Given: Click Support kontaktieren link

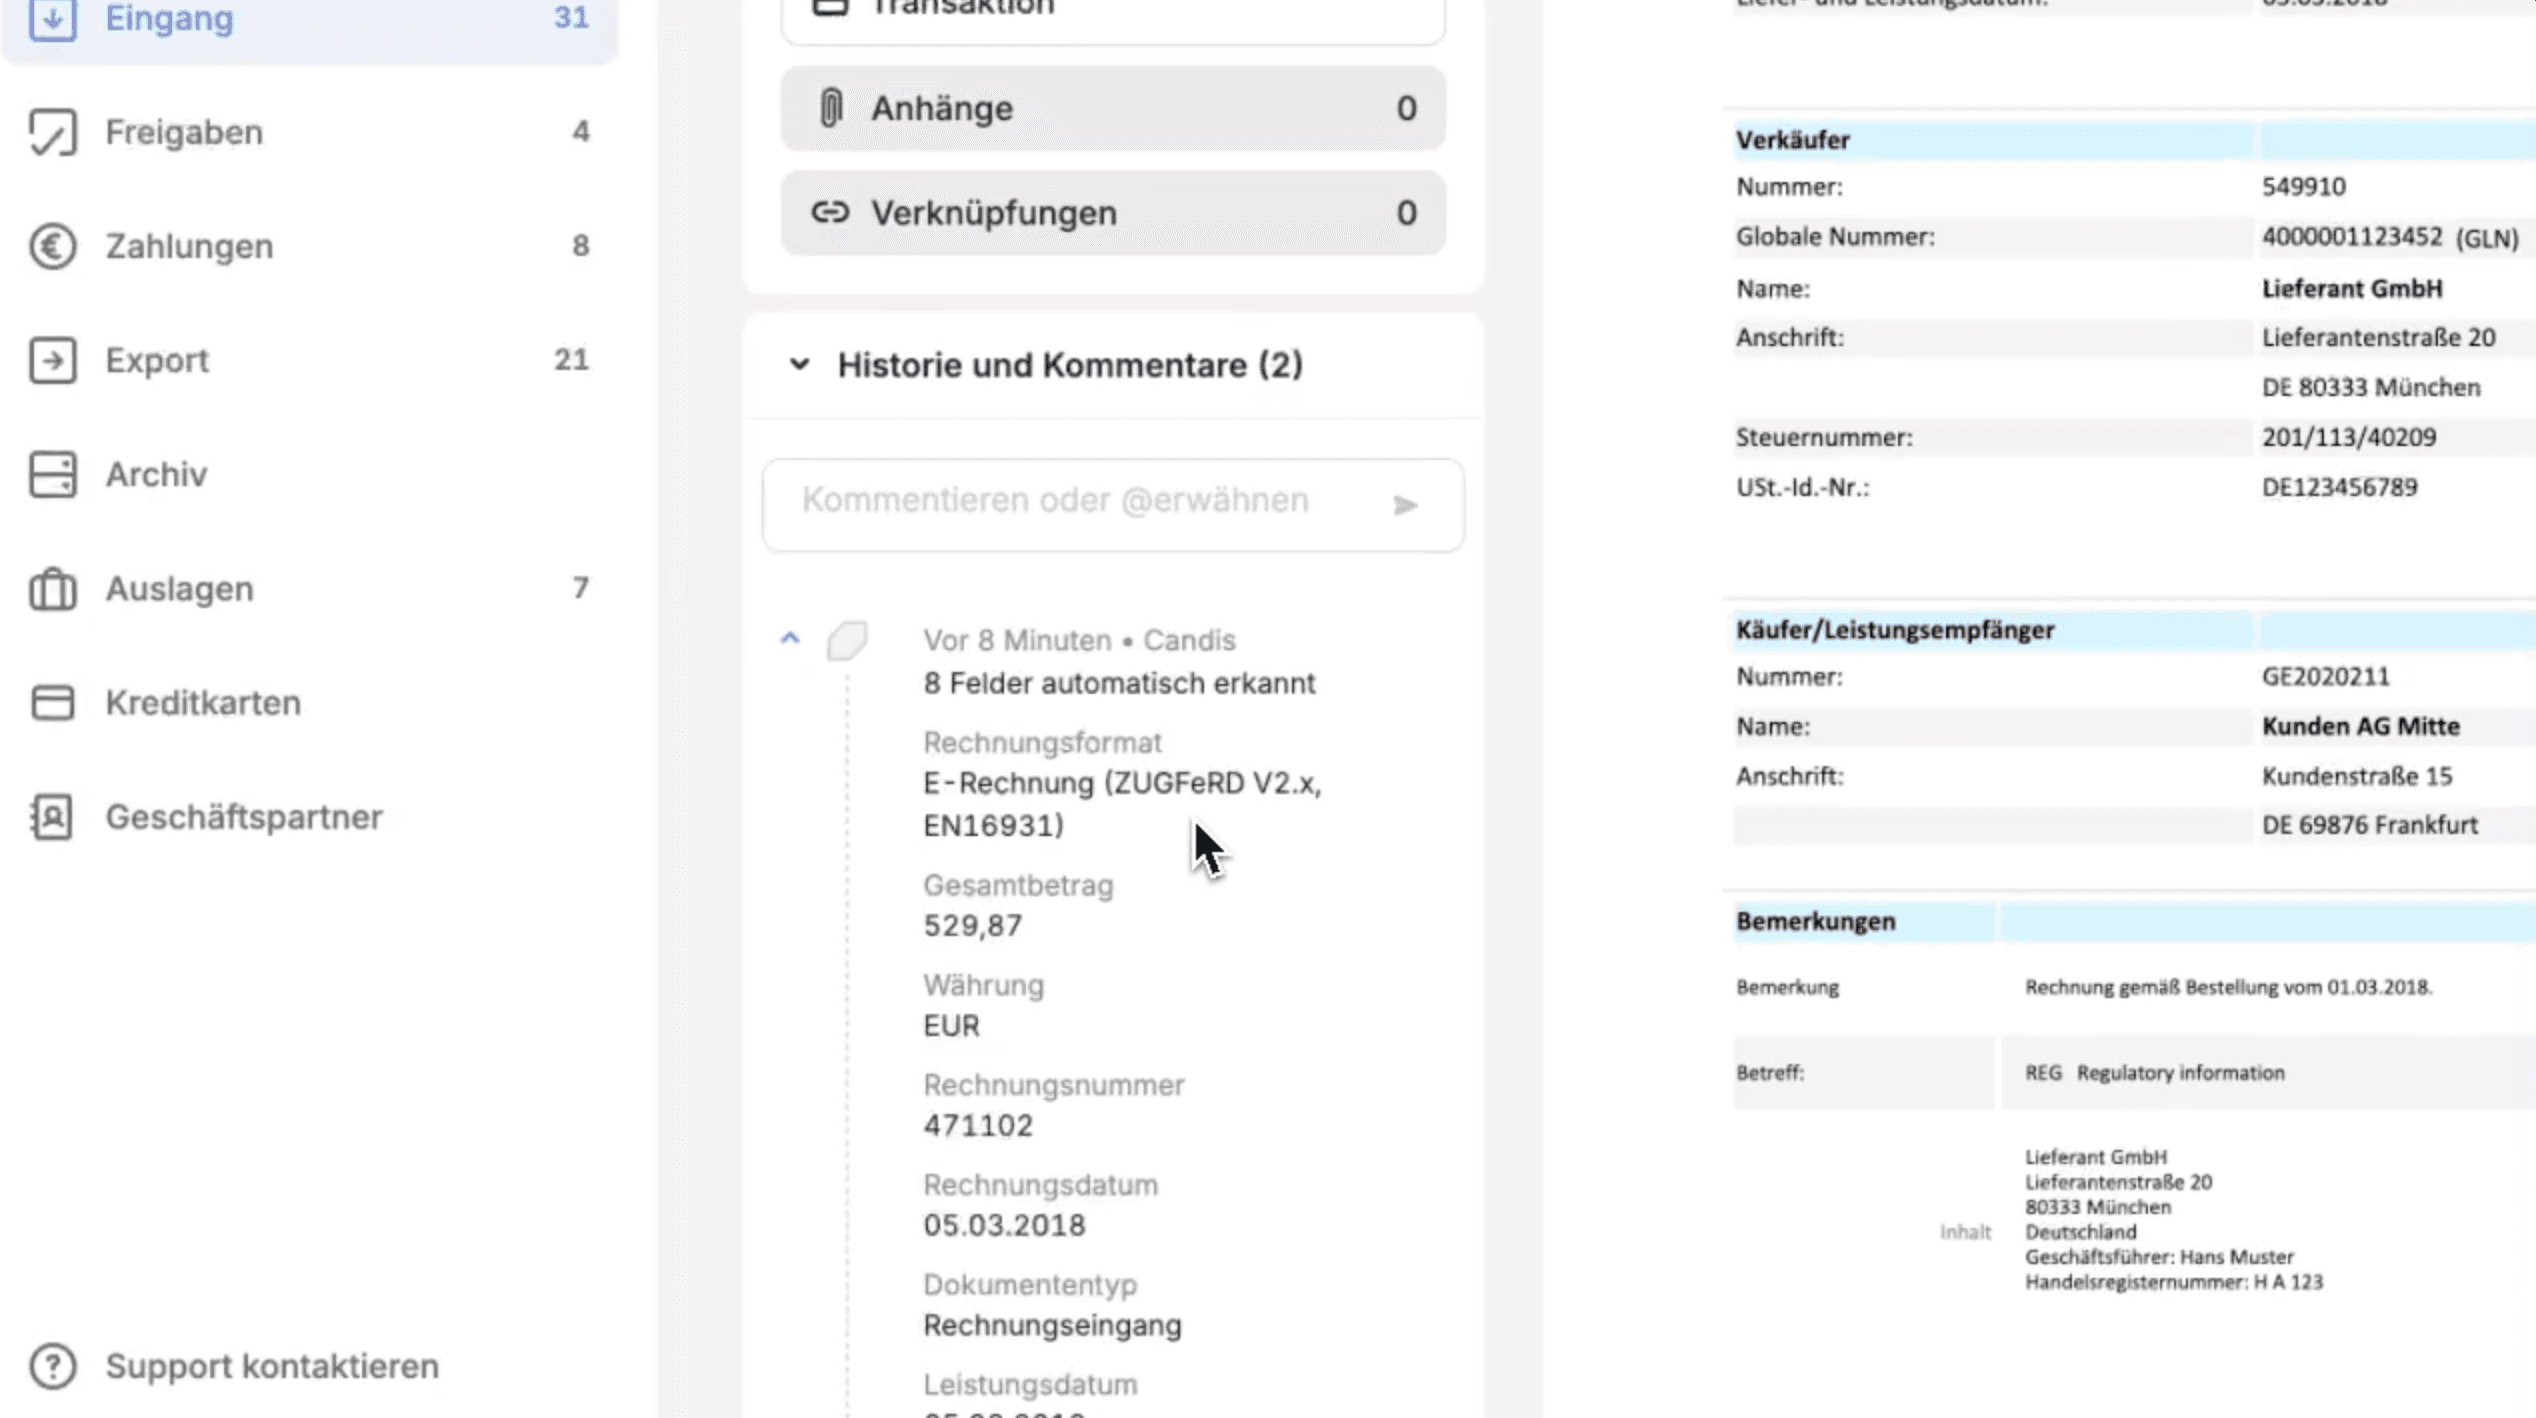Looking at the screenshot, I should coord(272,1366).
